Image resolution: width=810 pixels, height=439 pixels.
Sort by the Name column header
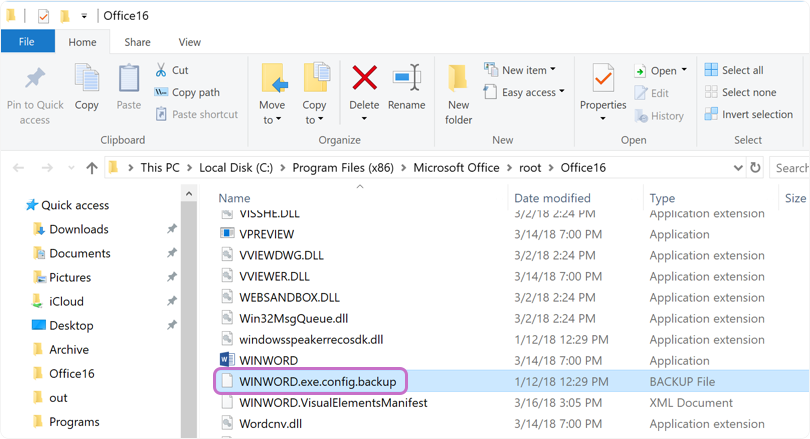click(234, 198)
